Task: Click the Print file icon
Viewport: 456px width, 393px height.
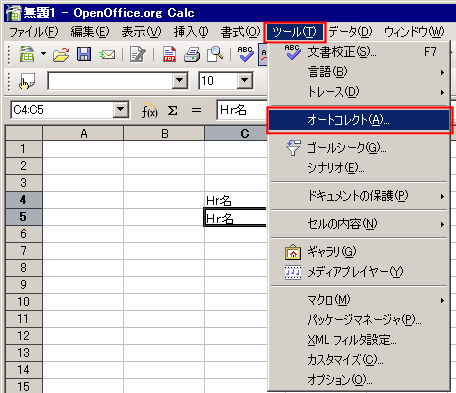Action: (192, 54)
